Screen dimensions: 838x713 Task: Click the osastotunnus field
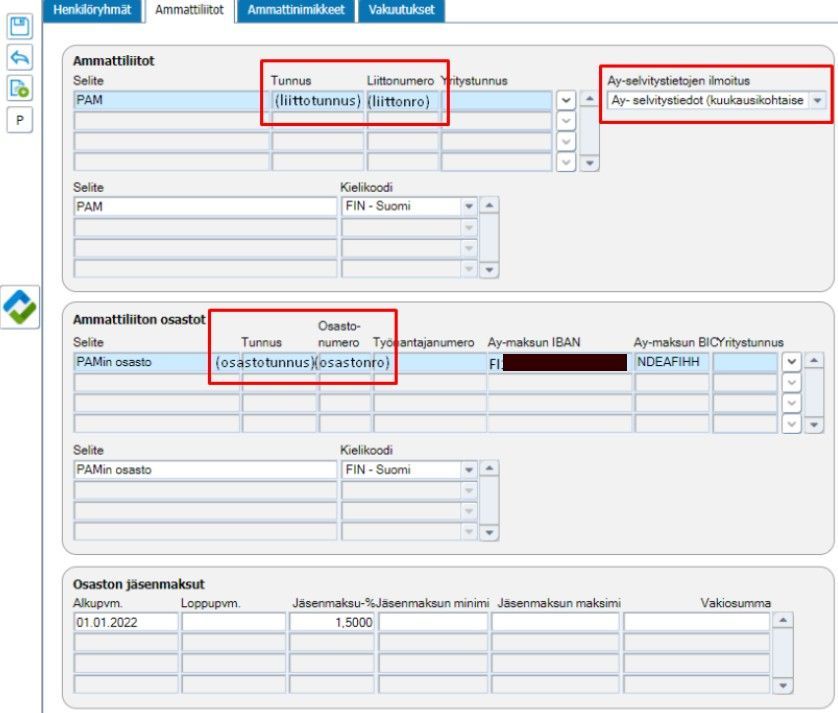click(280, 362)
